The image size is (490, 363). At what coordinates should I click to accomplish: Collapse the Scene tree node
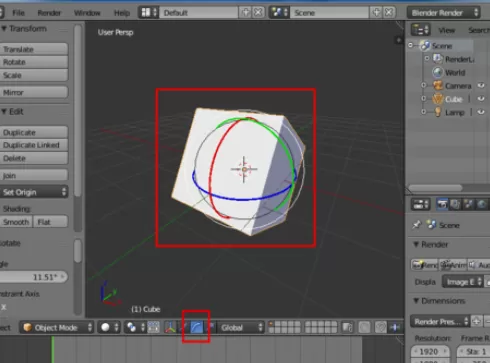coord(411,45)
